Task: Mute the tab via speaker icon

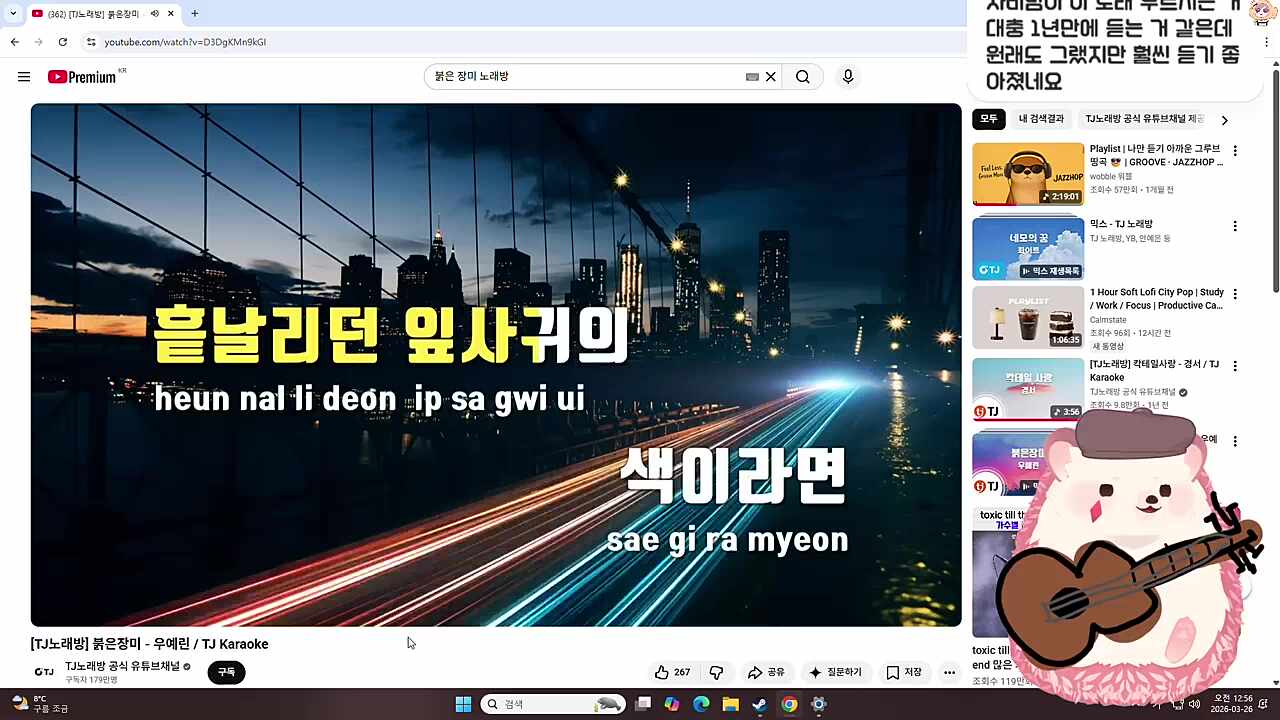Action: click(x=154, y=14)
